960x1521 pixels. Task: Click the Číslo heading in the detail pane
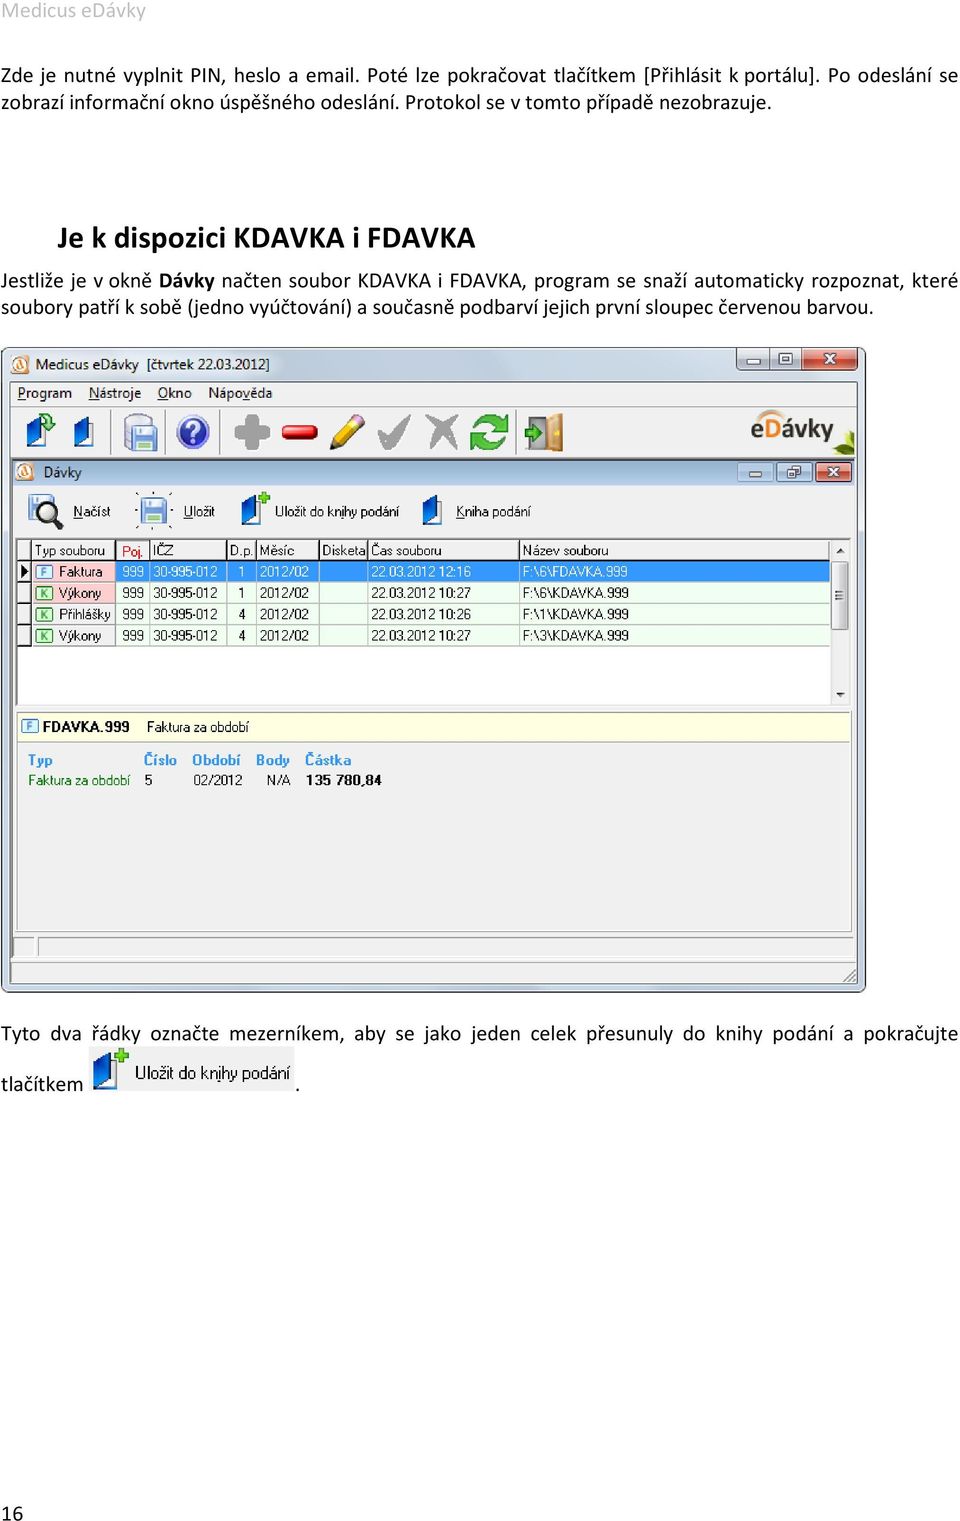160,760
